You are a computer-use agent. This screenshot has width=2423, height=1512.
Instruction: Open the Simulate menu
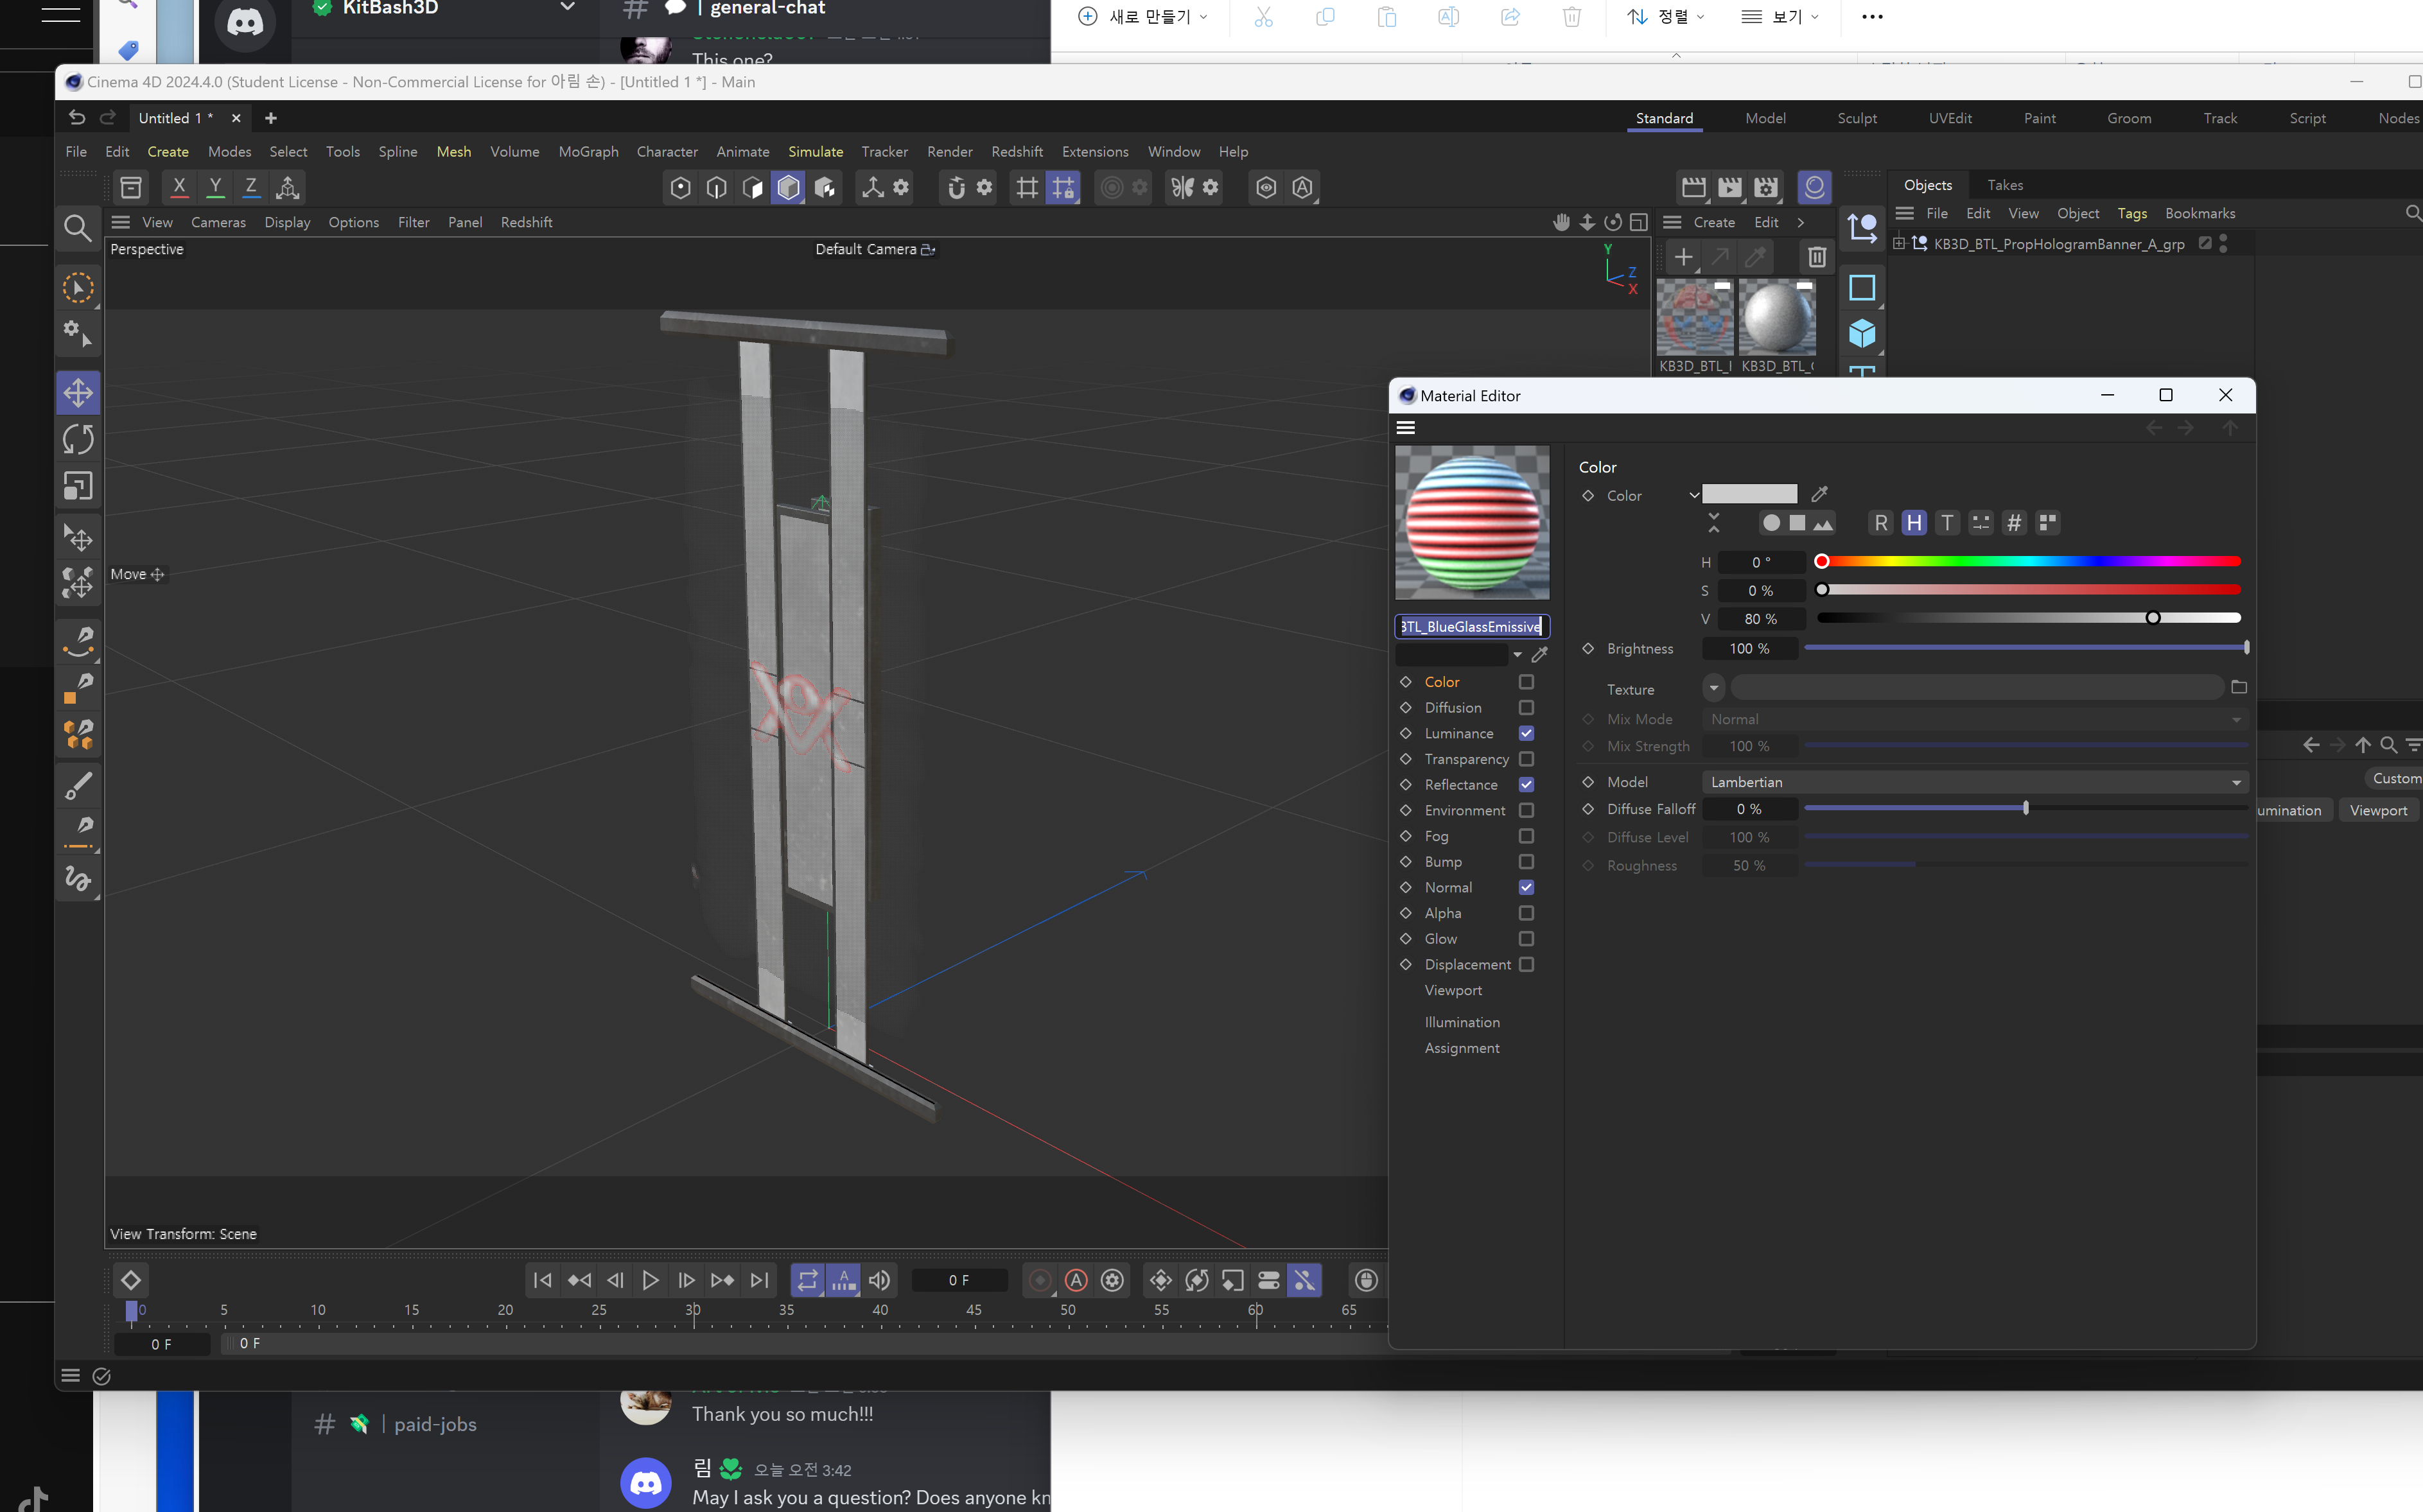click(815, 152)
